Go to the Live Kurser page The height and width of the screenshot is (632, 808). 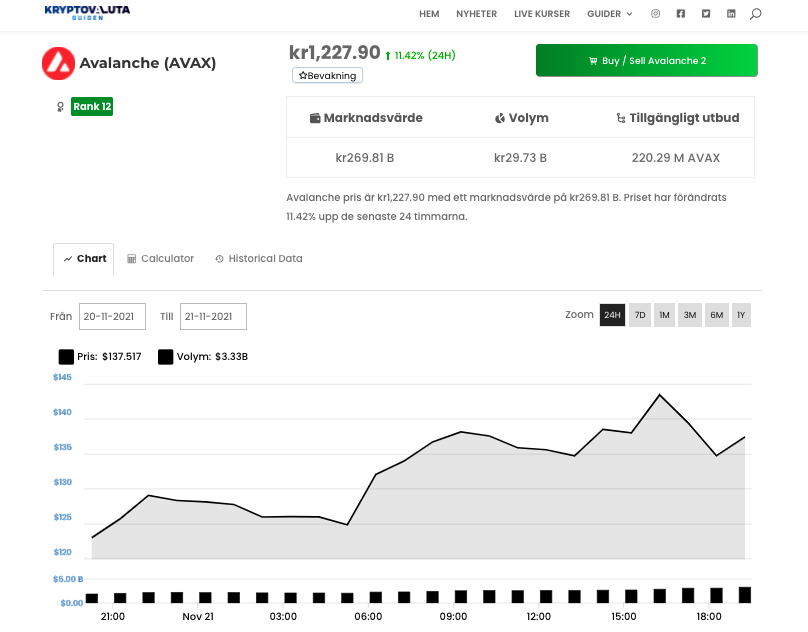pos(541,14)
